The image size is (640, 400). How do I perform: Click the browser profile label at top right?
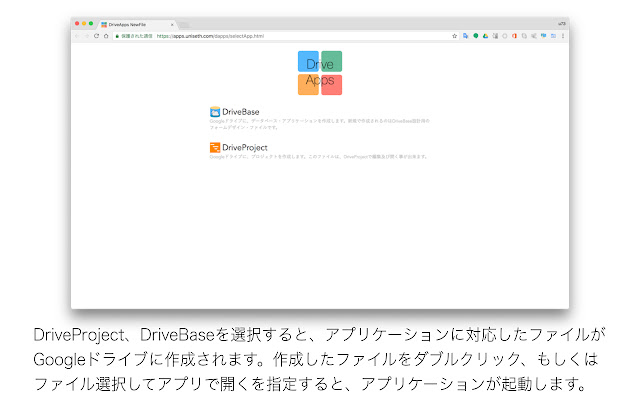(x=562, y=24)
